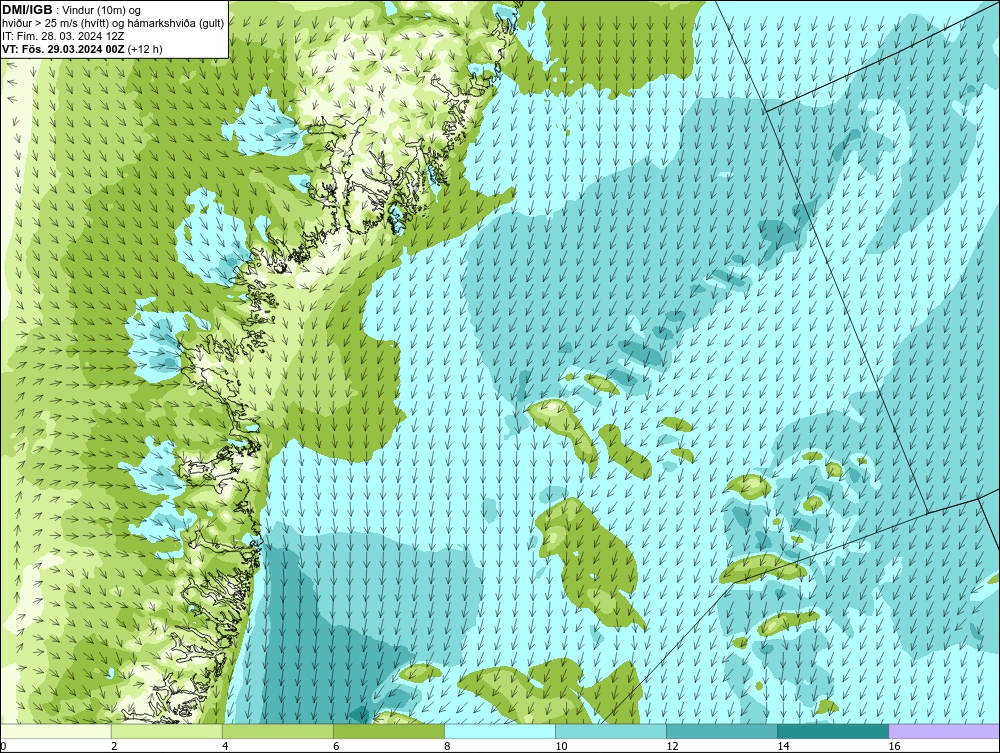Click the 2–4 m/s light green legend swatch
Viewport: 1000px width, 753px height.
pyautogui.click(x=167, y=731)
